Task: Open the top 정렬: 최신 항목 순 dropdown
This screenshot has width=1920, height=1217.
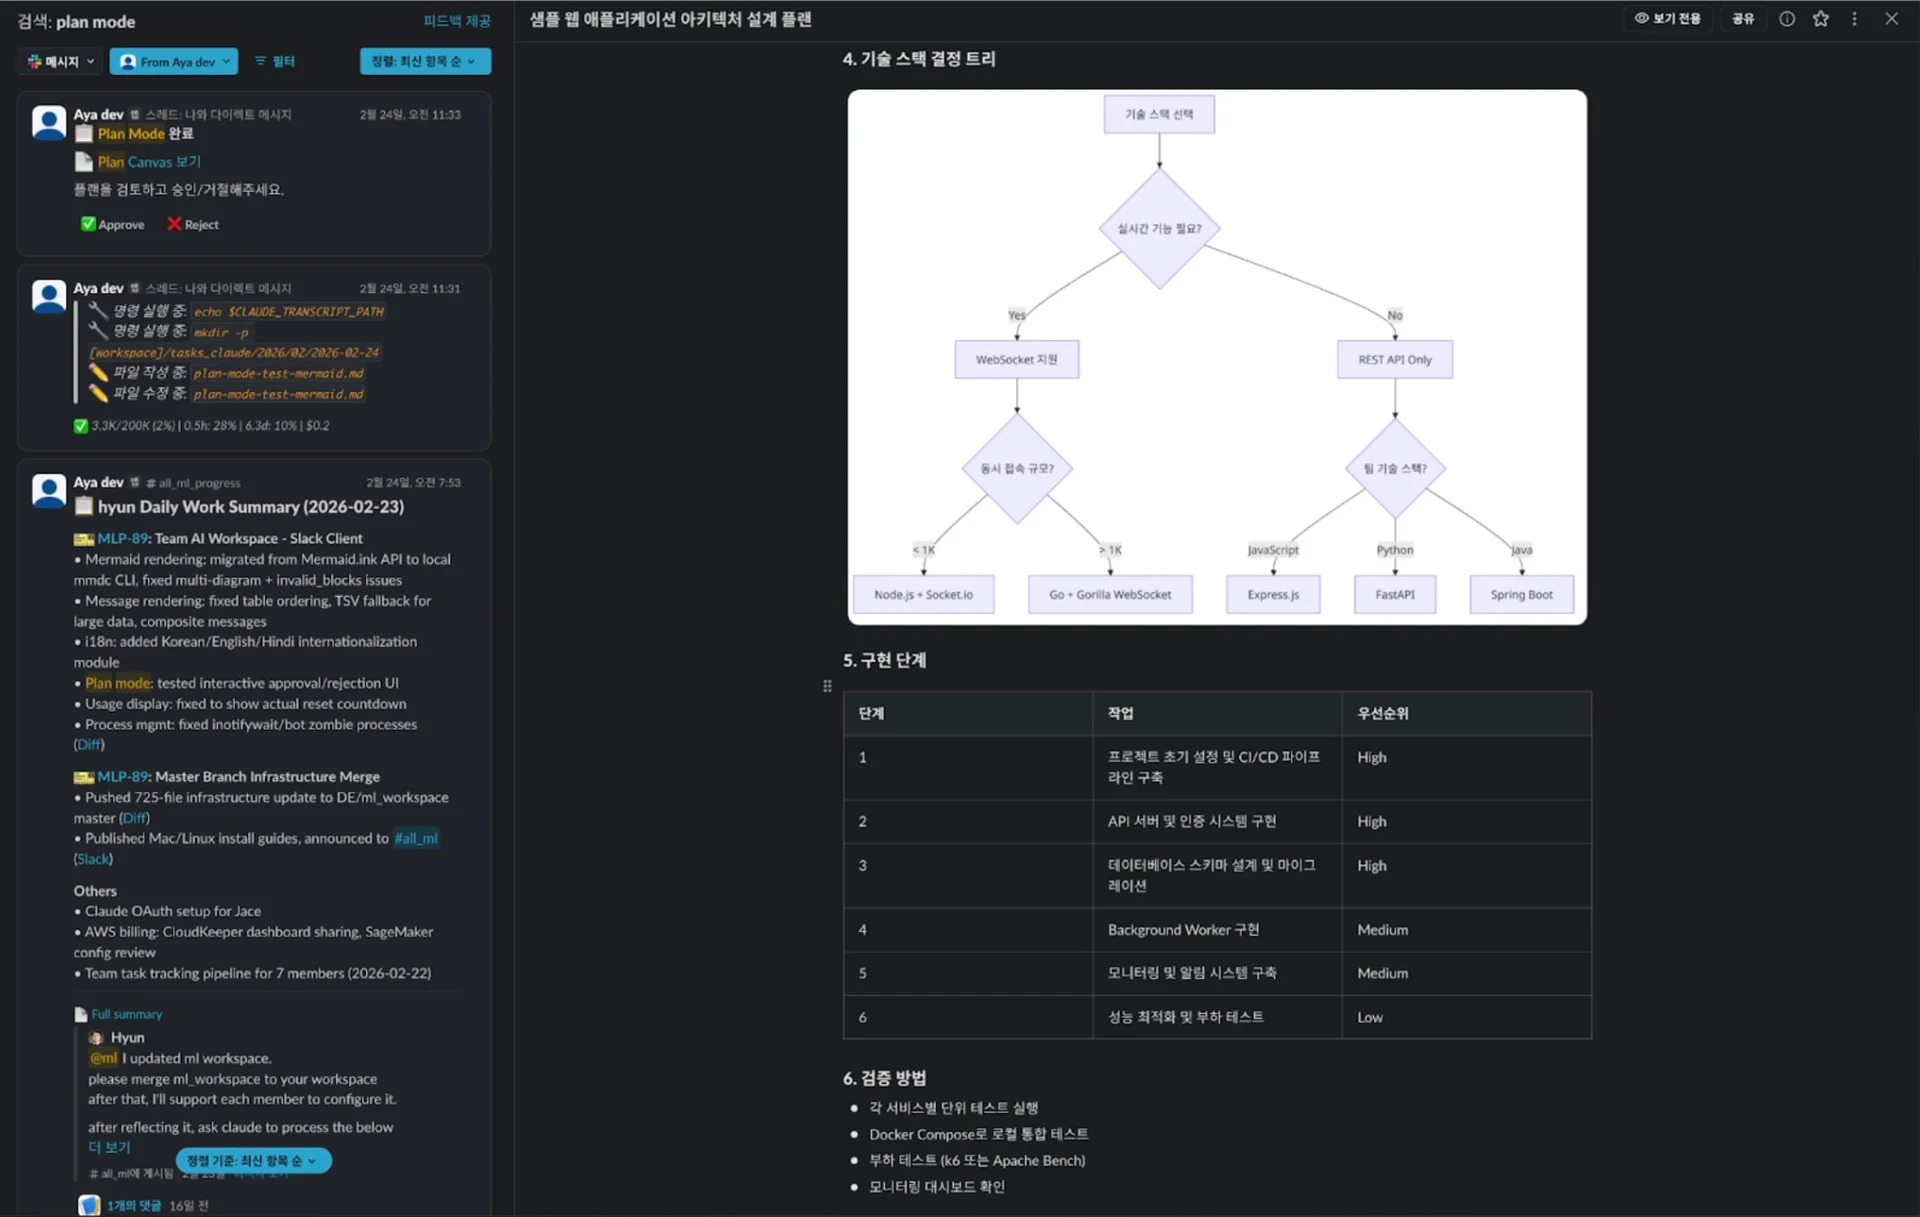Action: pyautogui.click(x=424, y=61)
